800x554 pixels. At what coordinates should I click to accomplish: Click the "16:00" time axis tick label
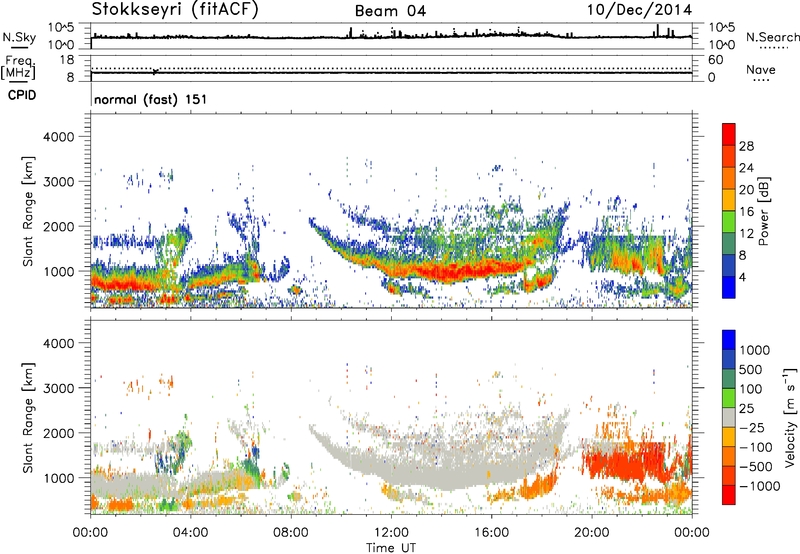[x=491, y=533]
